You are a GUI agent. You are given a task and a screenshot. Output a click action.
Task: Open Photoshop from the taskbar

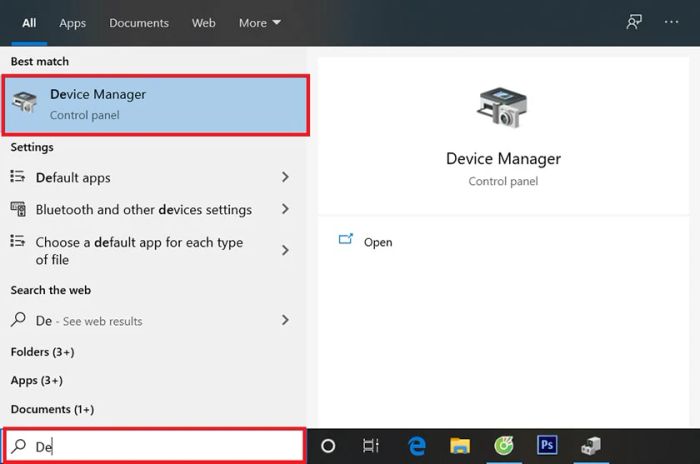(x=547, y=445)
